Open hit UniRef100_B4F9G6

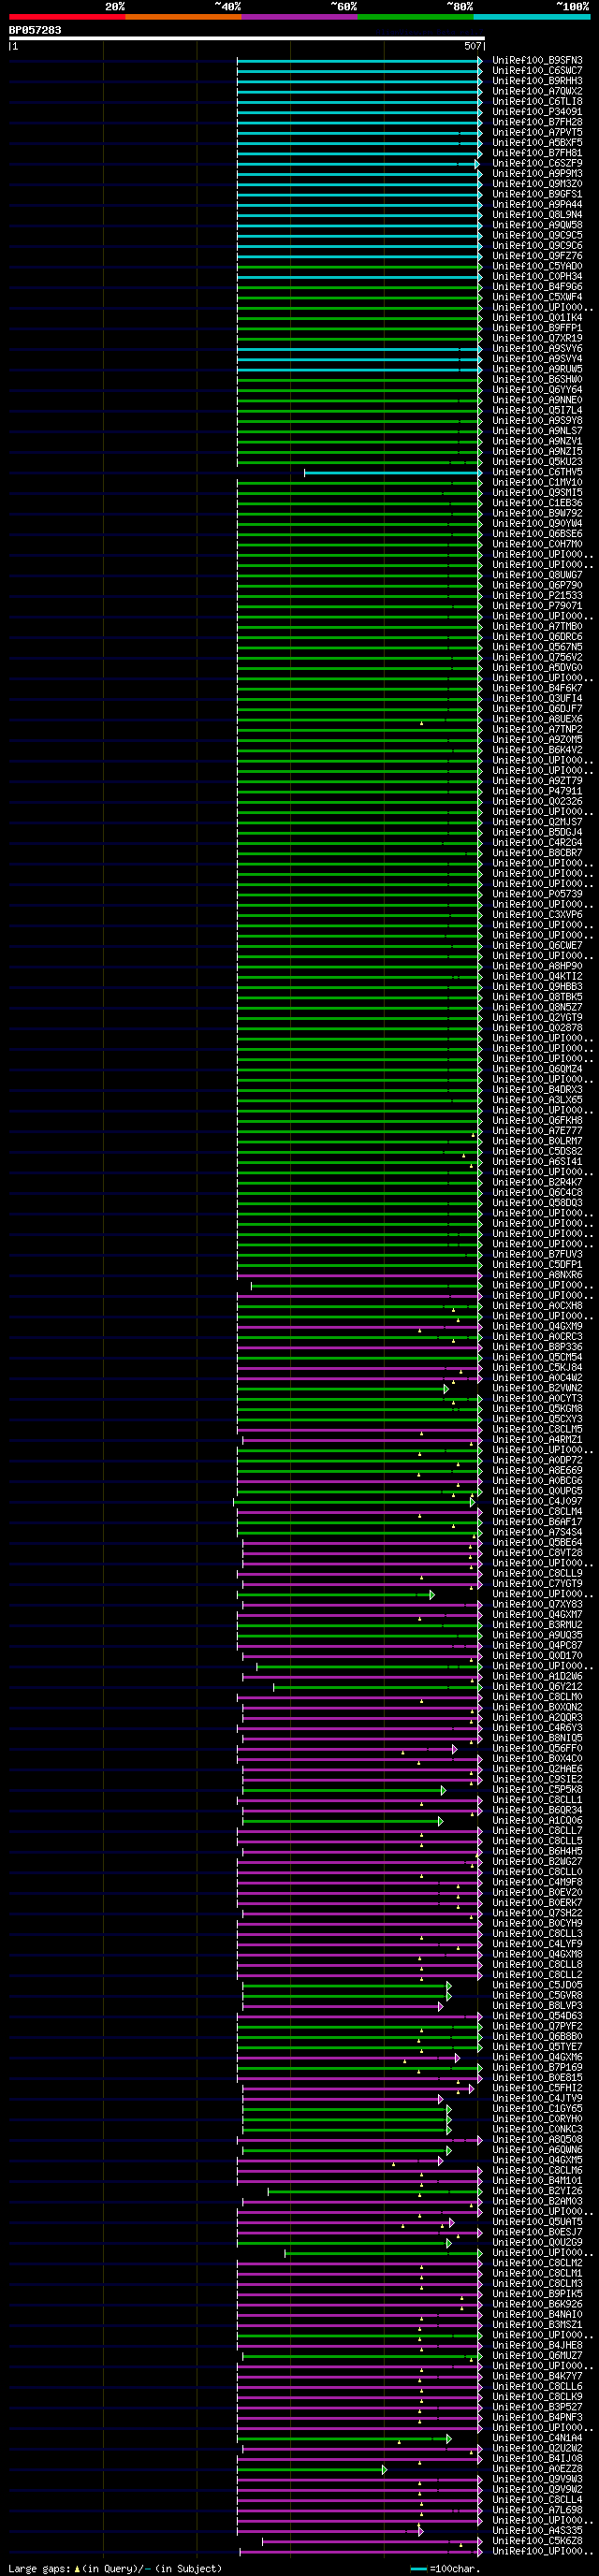point(537,287)
